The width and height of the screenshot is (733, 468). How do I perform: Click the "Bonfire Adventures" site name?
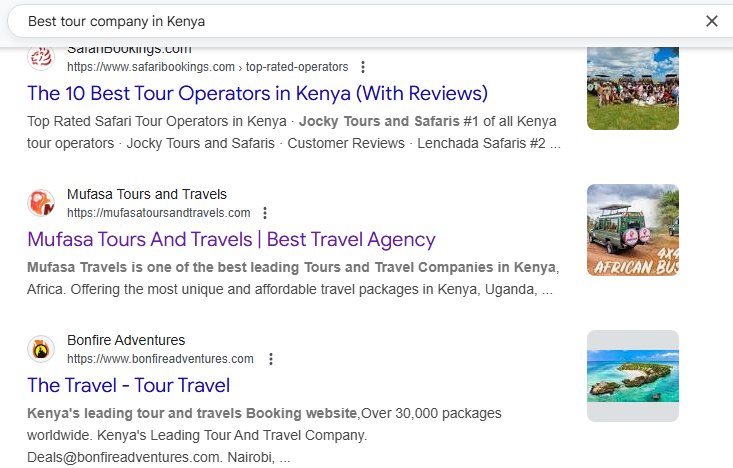(126, 340)
